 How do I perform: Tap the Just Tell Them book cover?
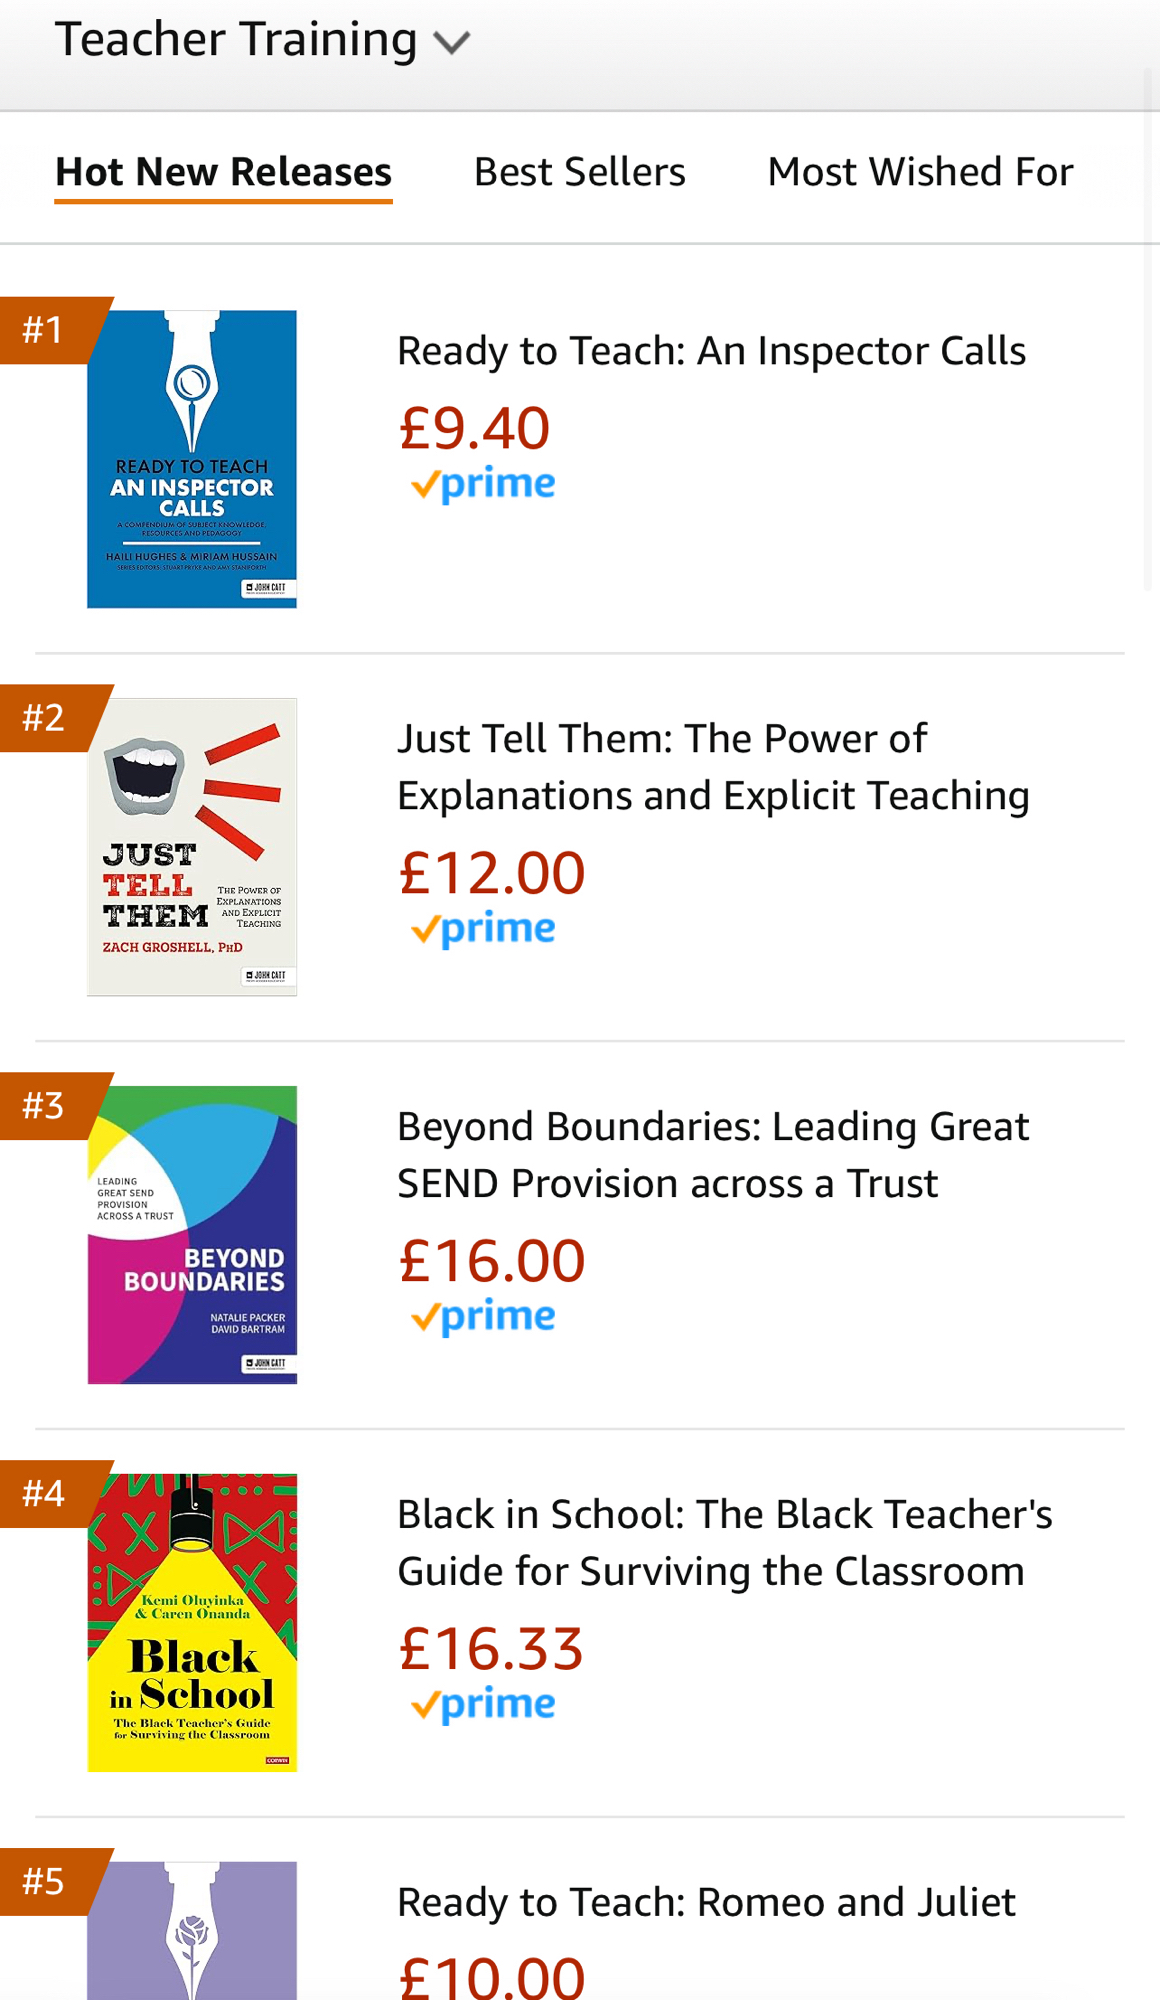pyautogui.click(x=192, y=846)
